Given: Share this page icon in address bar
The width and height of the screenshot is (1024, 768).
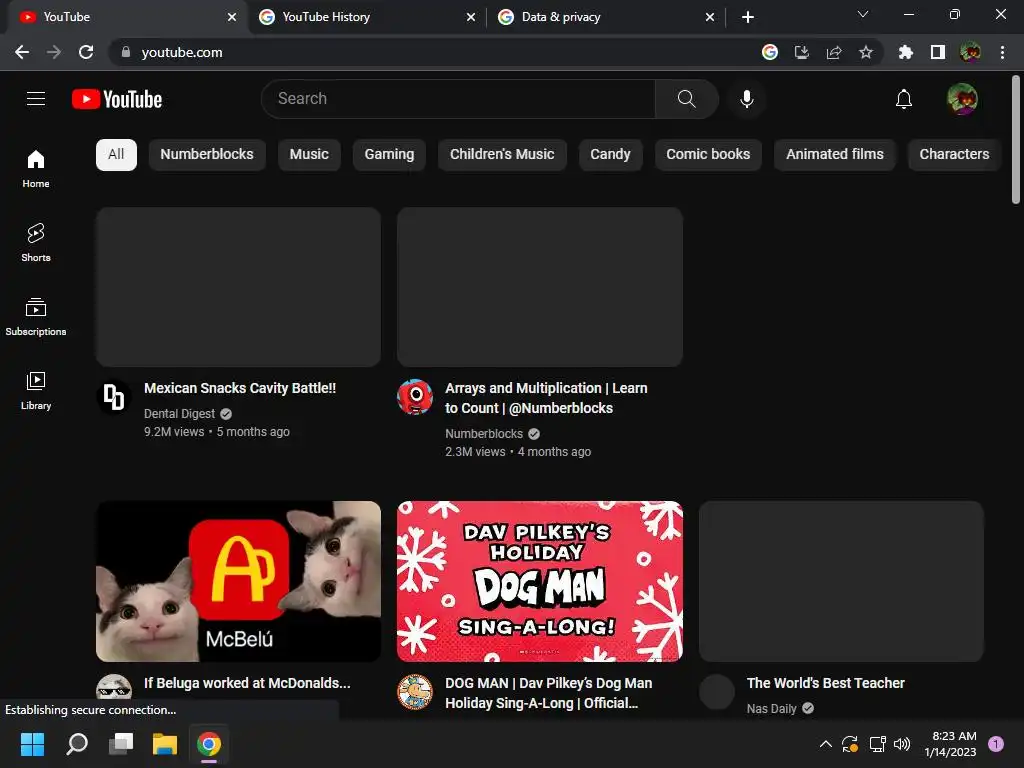Looking at the screenshot, I should click(x=834, y=52).
